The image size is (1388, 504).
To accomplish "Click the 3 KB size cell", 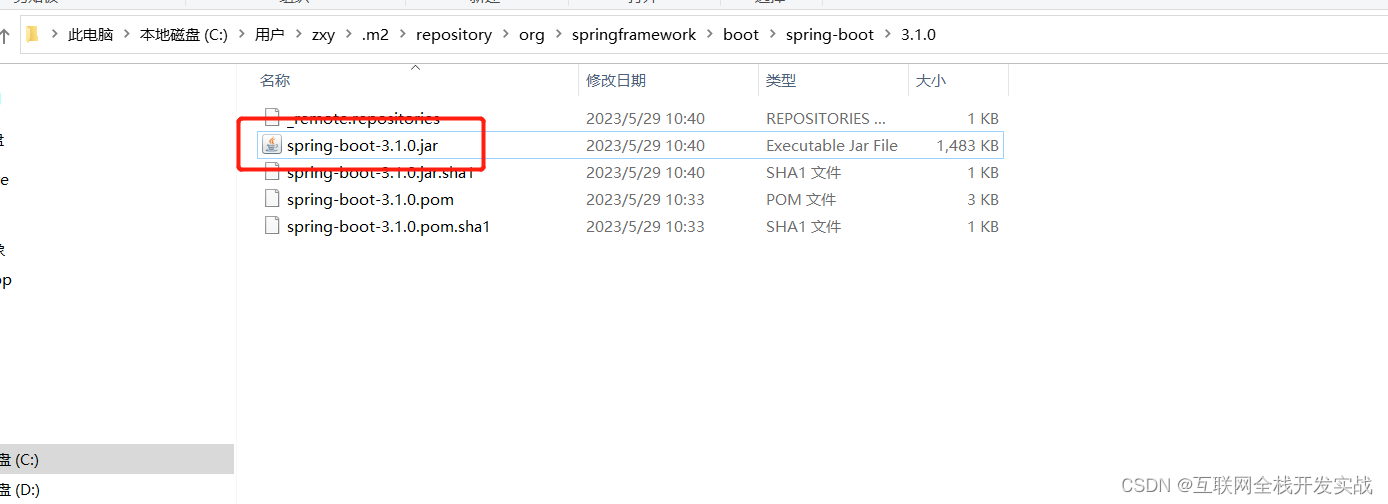I will [982, 199].
